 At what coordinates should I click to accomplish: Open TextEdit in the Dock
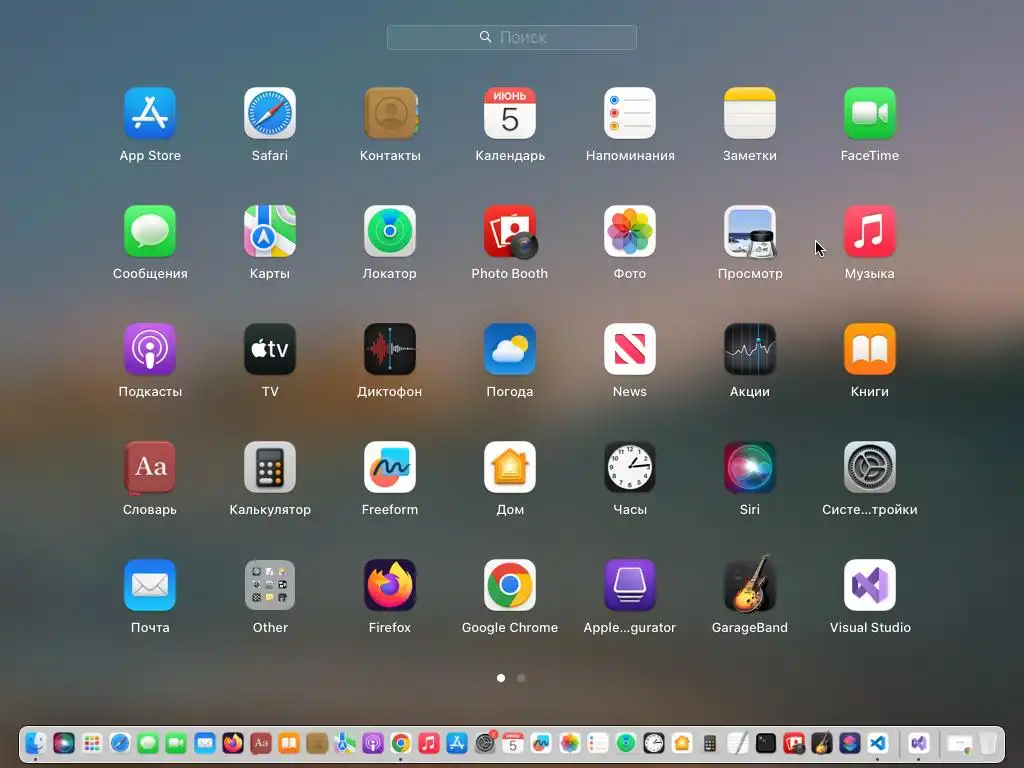(737, 743)
